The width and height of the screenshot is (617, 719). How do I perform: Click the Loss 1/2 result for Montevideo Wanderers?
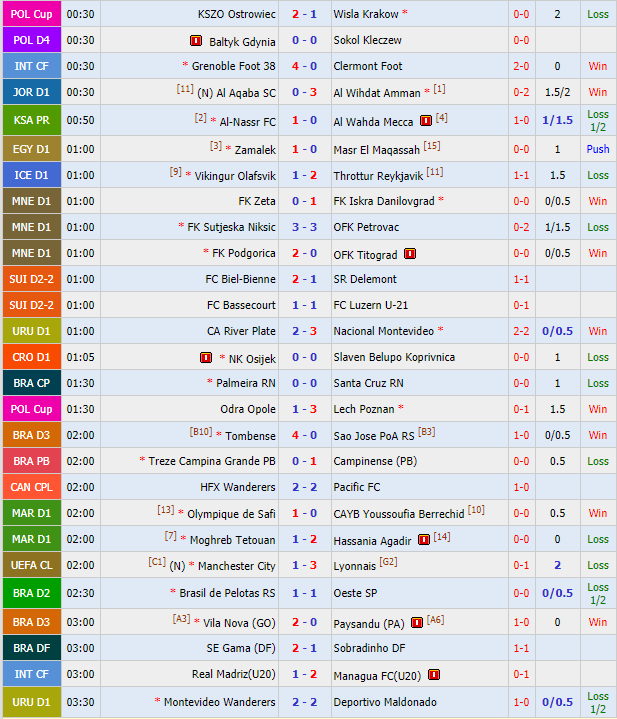(x=598, y=702)
